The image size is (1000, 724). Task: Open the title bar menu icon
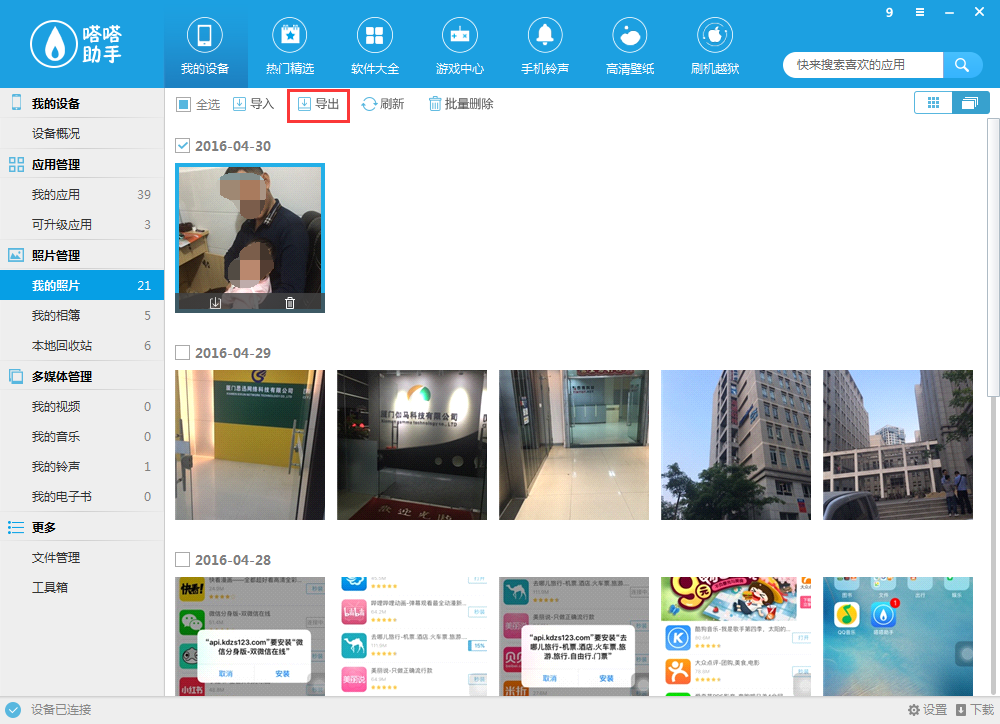(x=919, y=12)
